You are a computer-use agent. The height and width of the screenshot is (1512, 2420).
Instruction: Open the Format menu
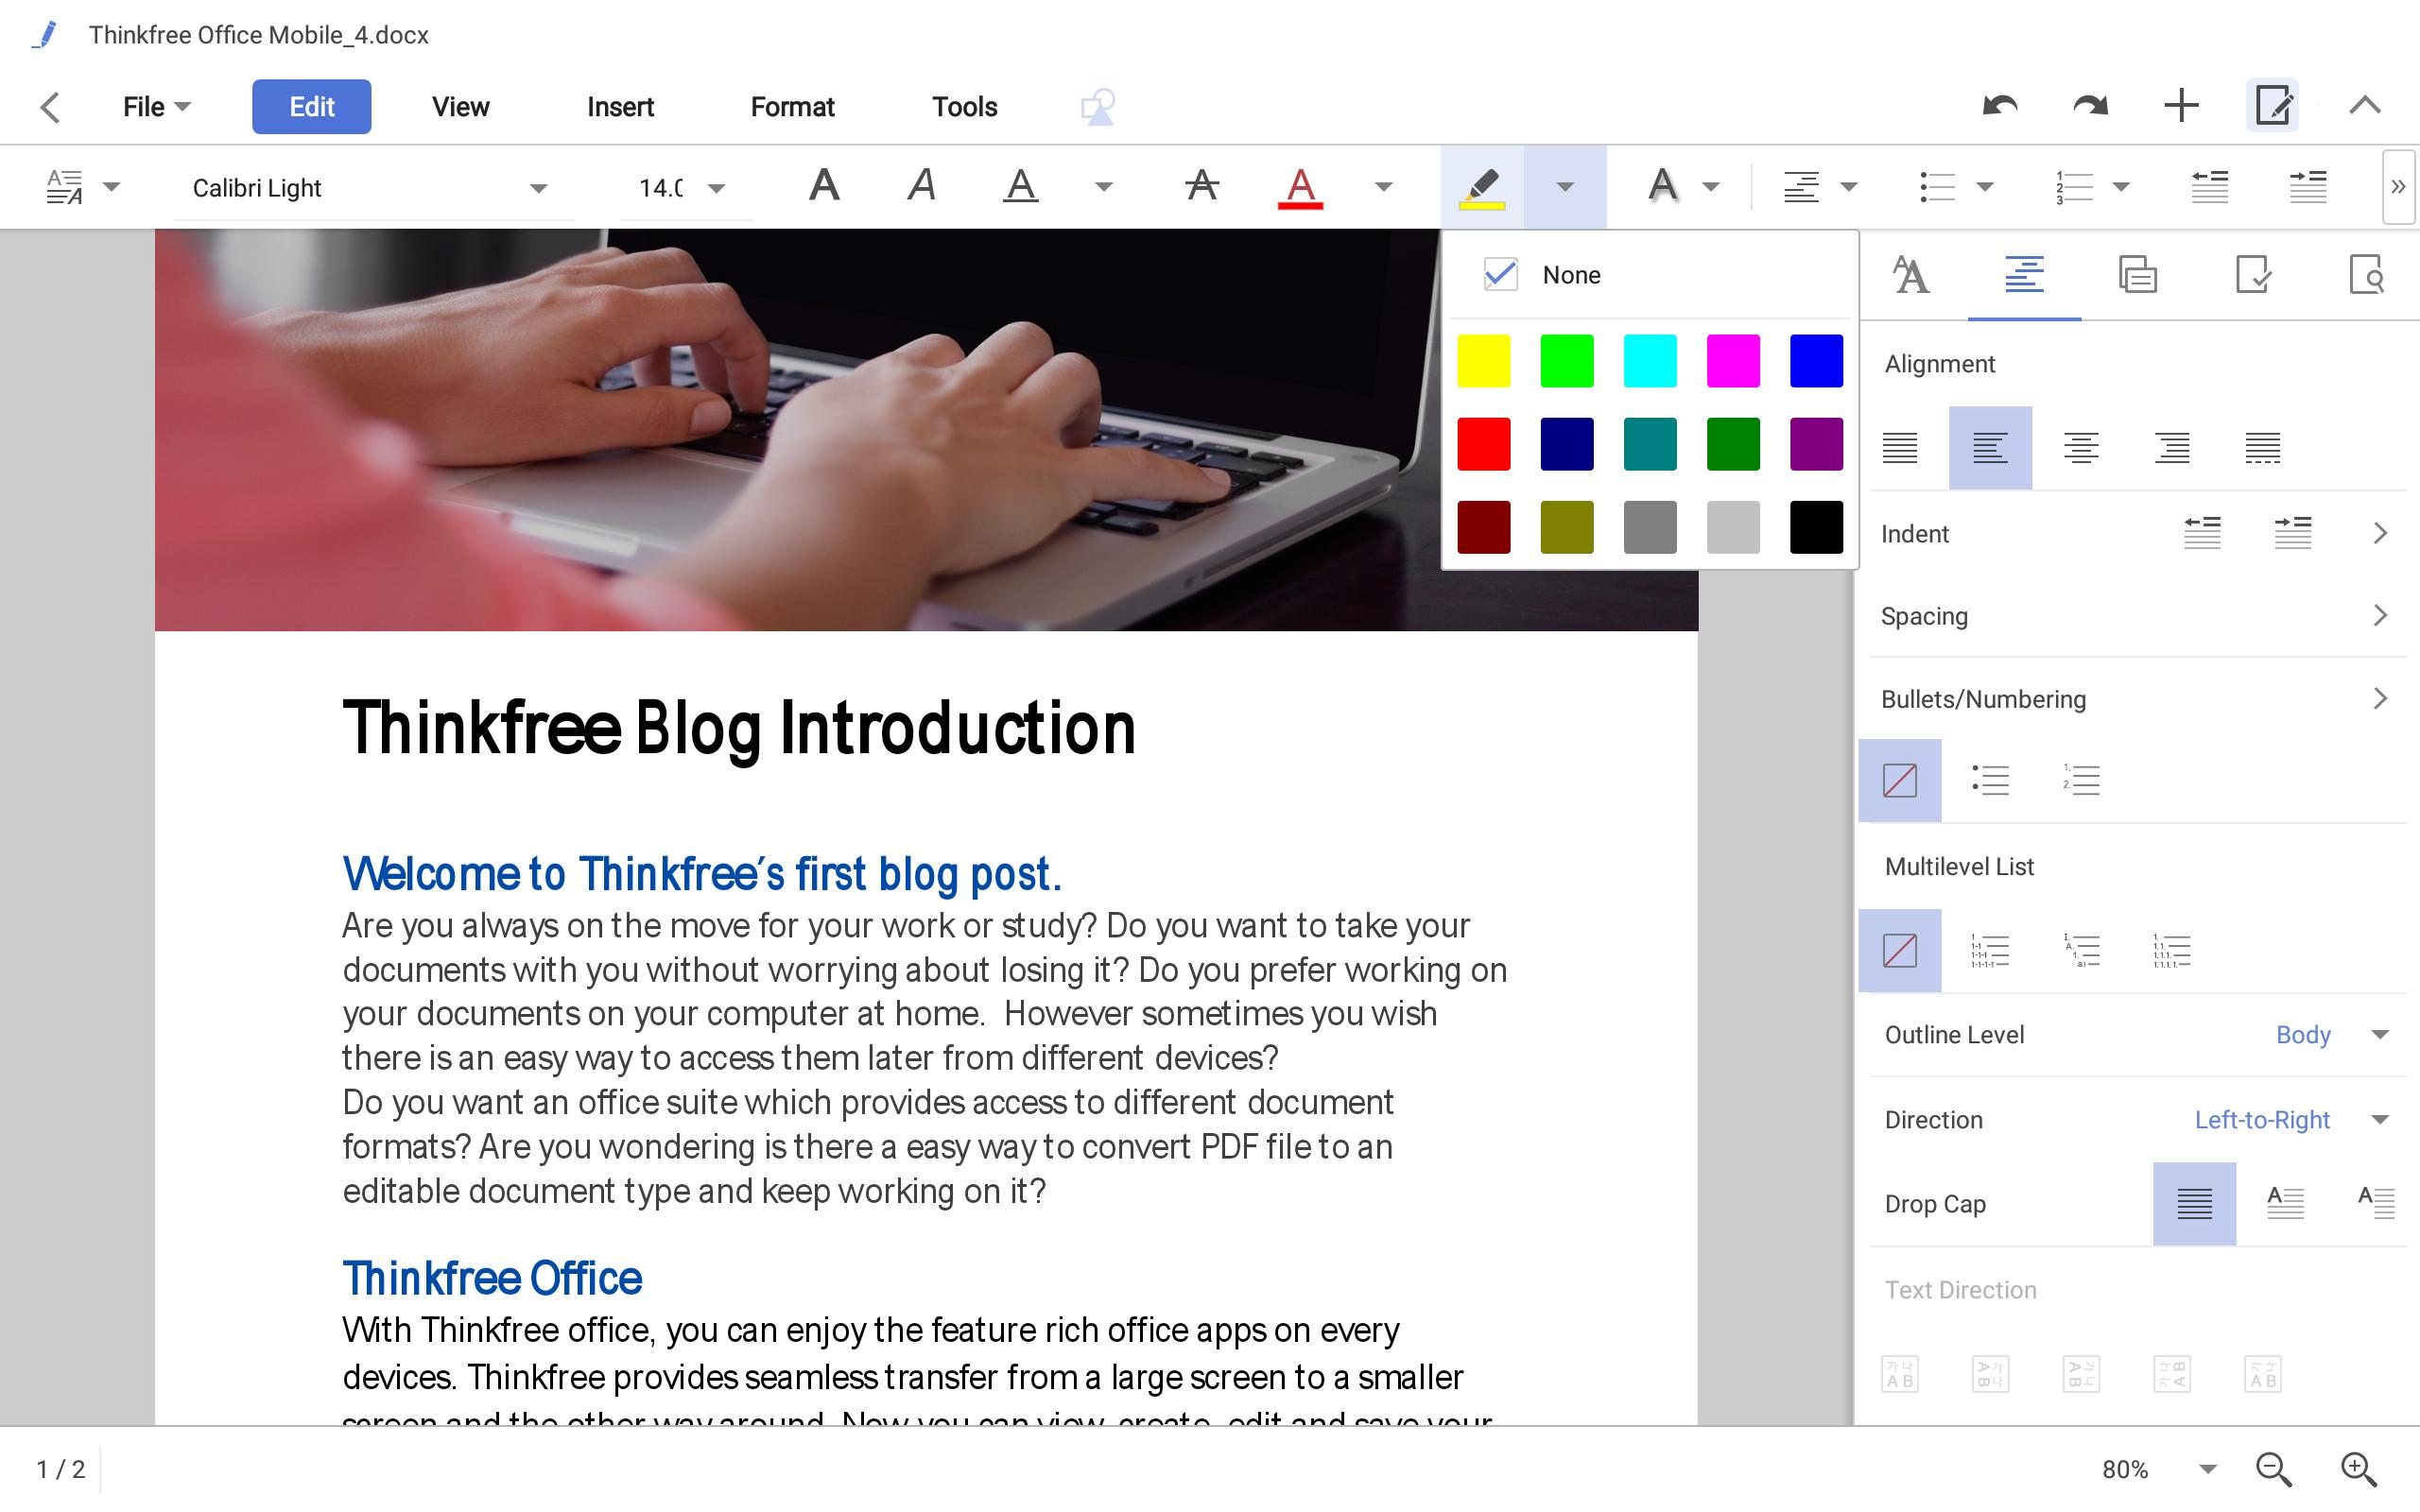pos(792,107)
